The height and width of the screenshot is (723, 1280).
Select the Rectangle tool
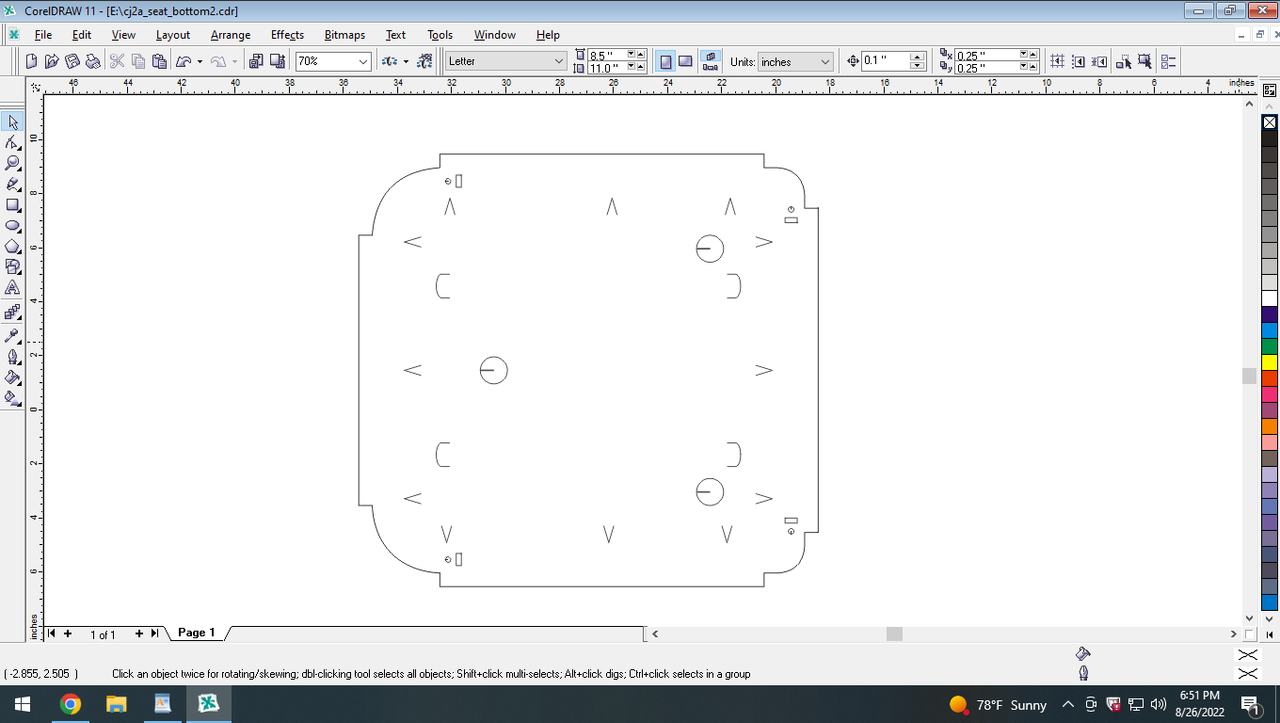coord(13,205)
